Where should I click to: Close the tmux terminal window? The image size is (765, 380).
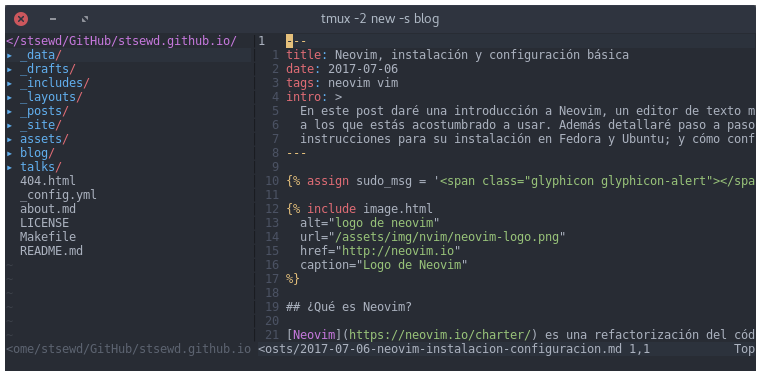click(x=21, y=19)
